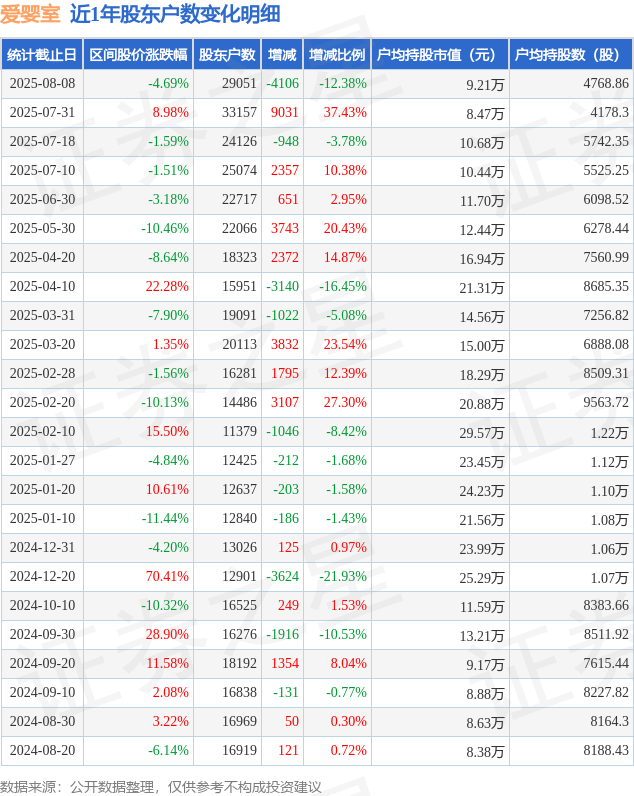Image resolution: width=634 pixels, height=796 pixels.
Task: Click the 区间股价涨跌幅 column header
Action: 137,55
